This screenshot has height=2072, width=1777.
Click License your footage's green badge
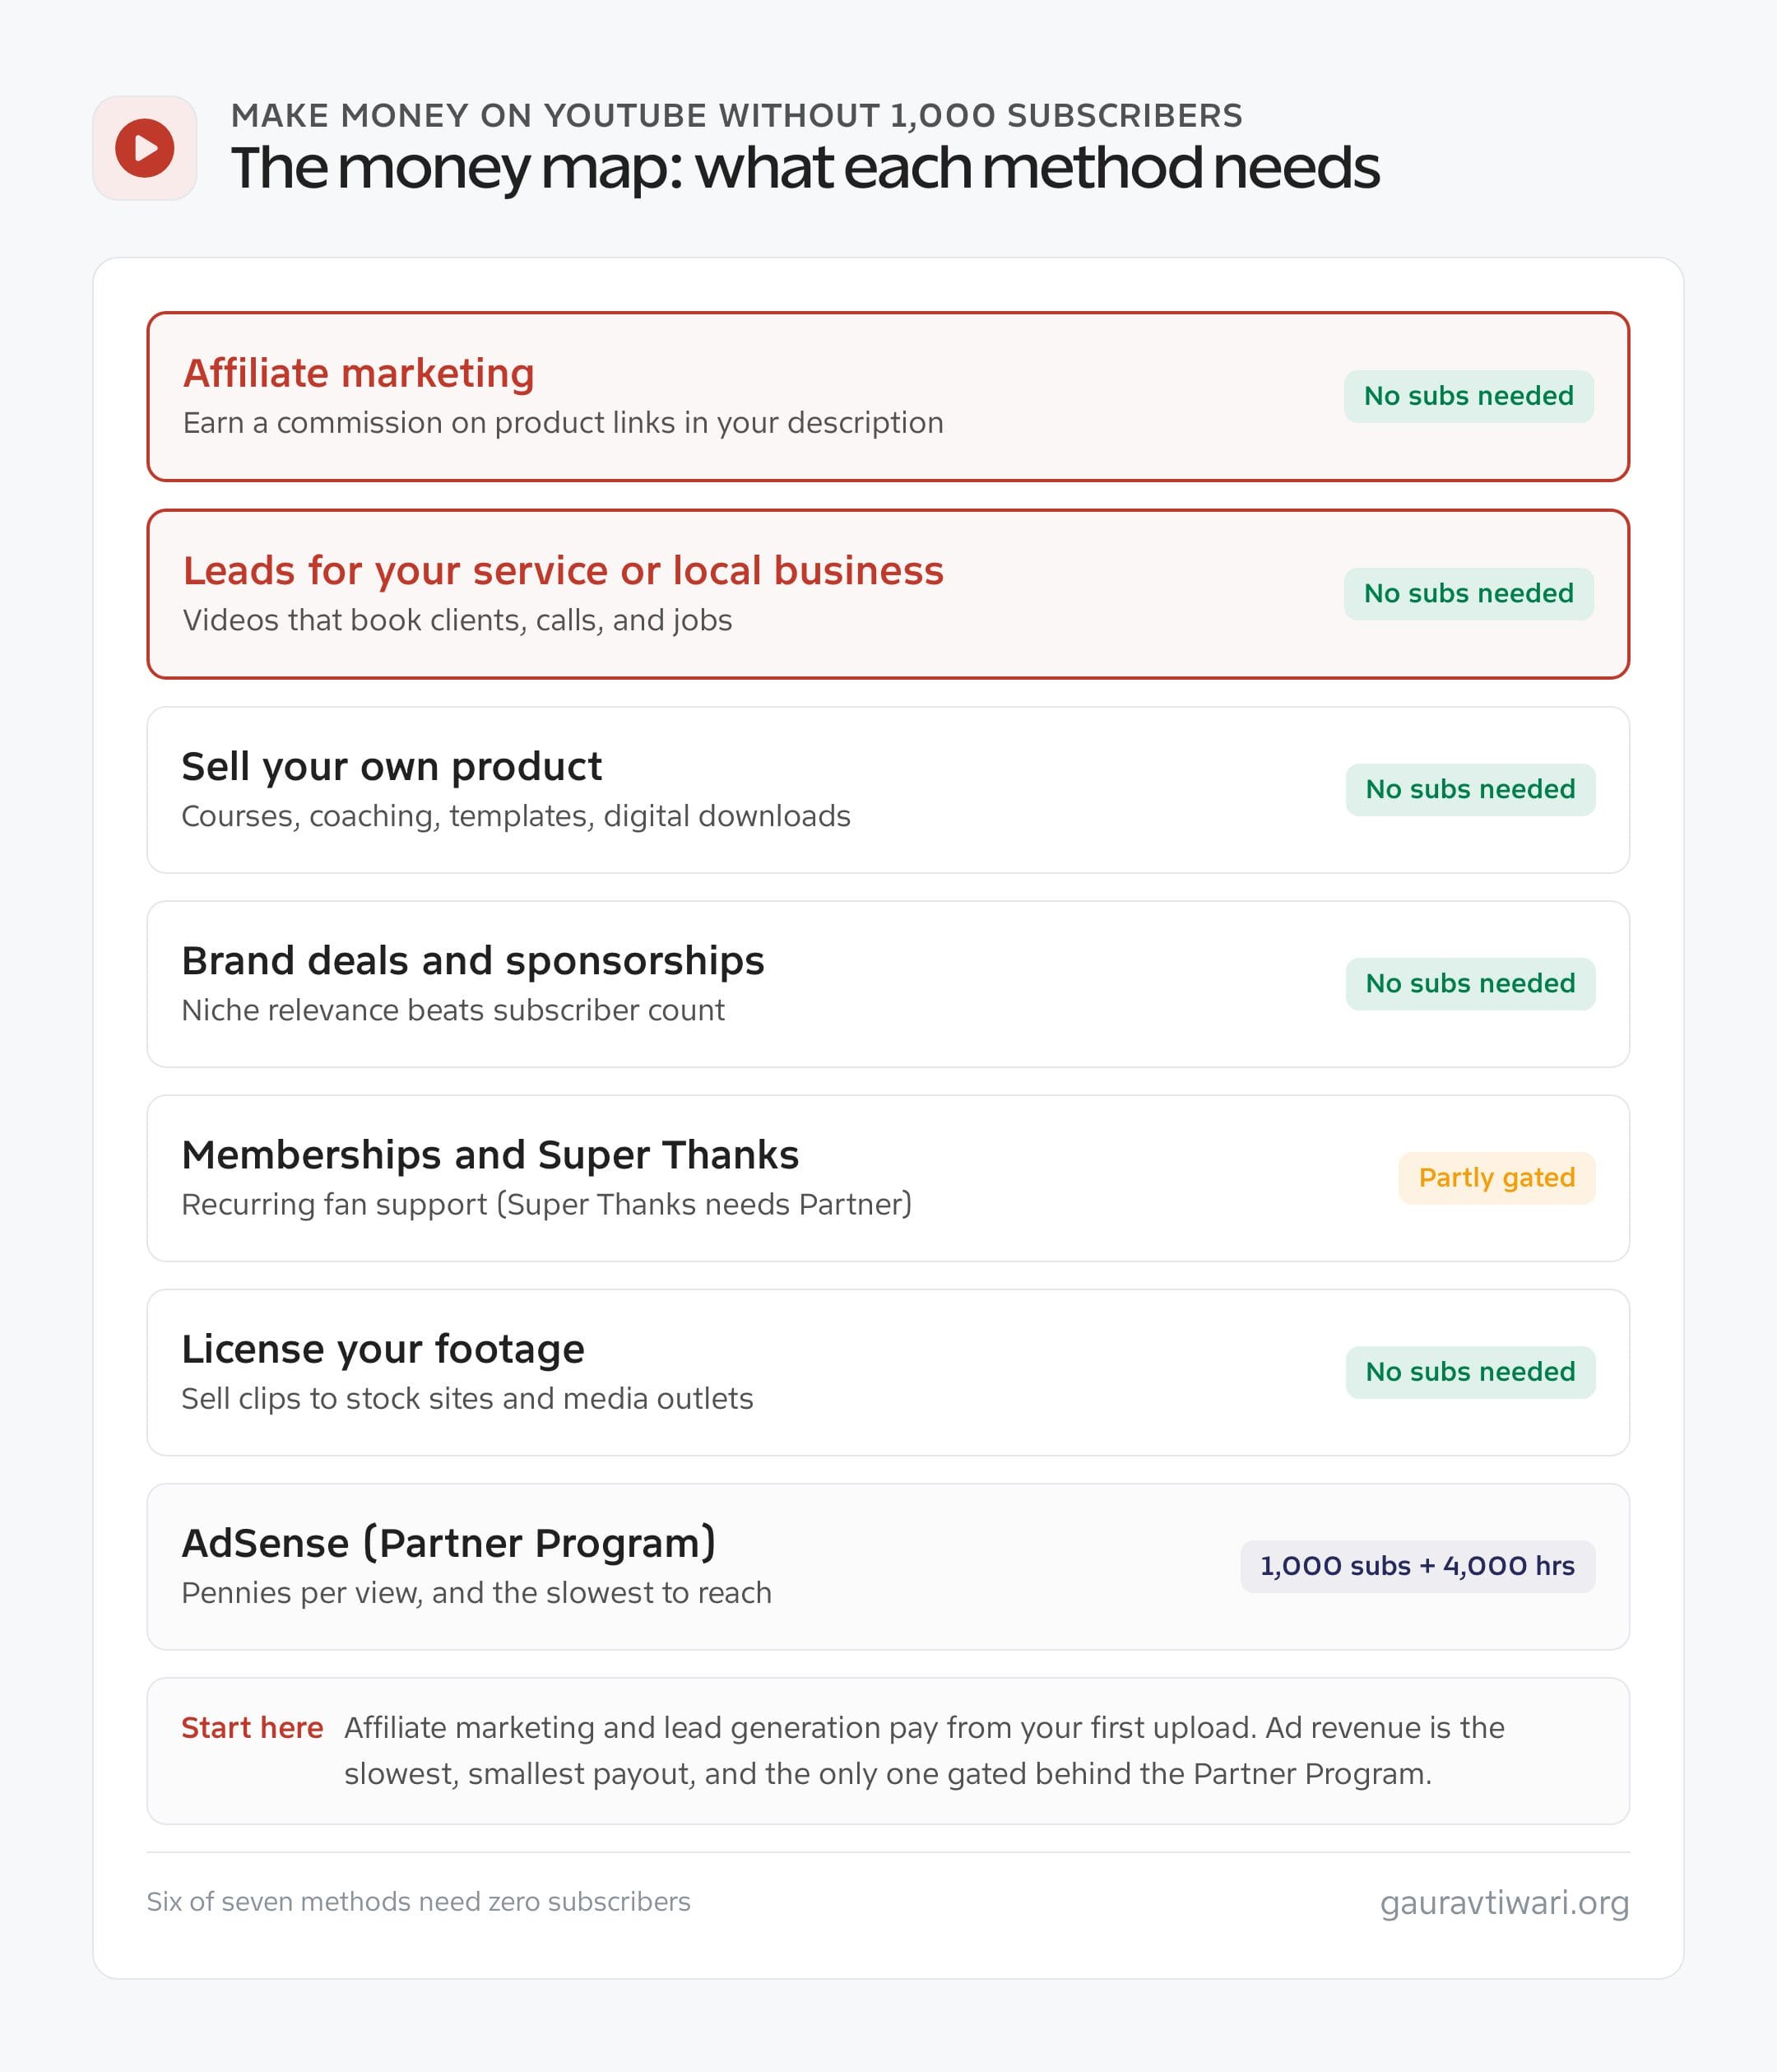tap(1470, 1372)
